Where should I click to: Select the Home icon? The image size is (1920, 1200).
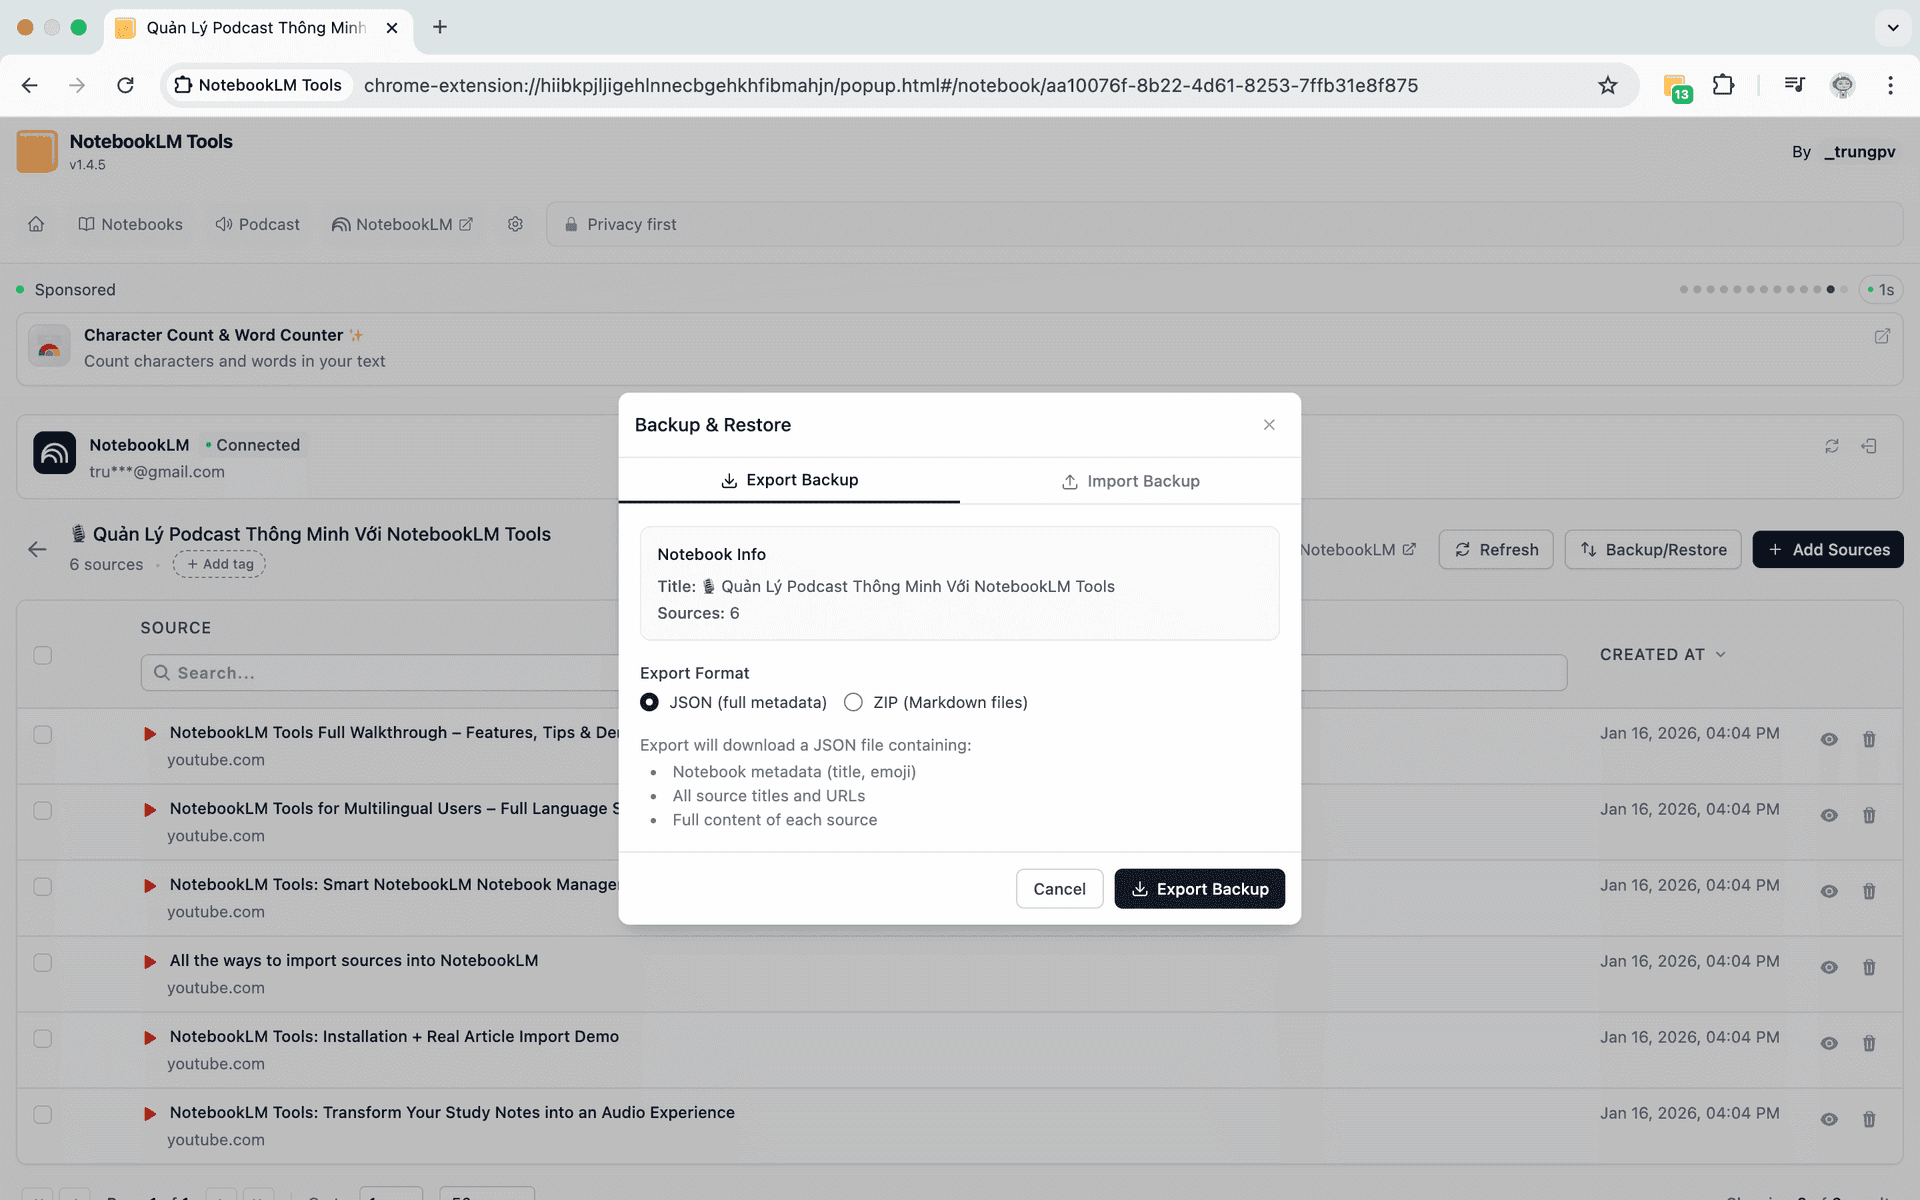36,224
